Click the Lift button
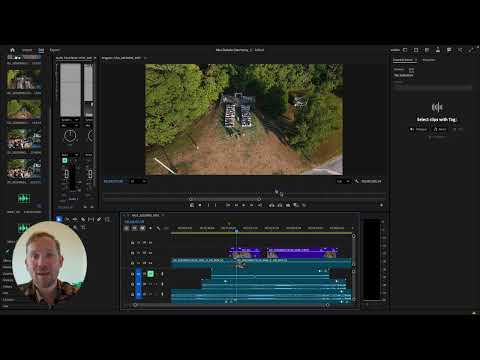The height and width of the screenshot is (360, 480). (272, 205)
